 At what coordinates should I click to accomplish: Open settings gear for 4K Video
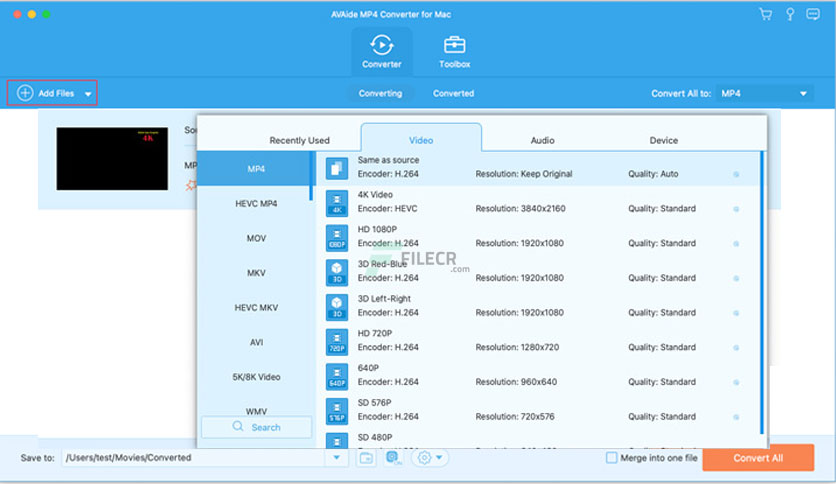coord(736,209)
